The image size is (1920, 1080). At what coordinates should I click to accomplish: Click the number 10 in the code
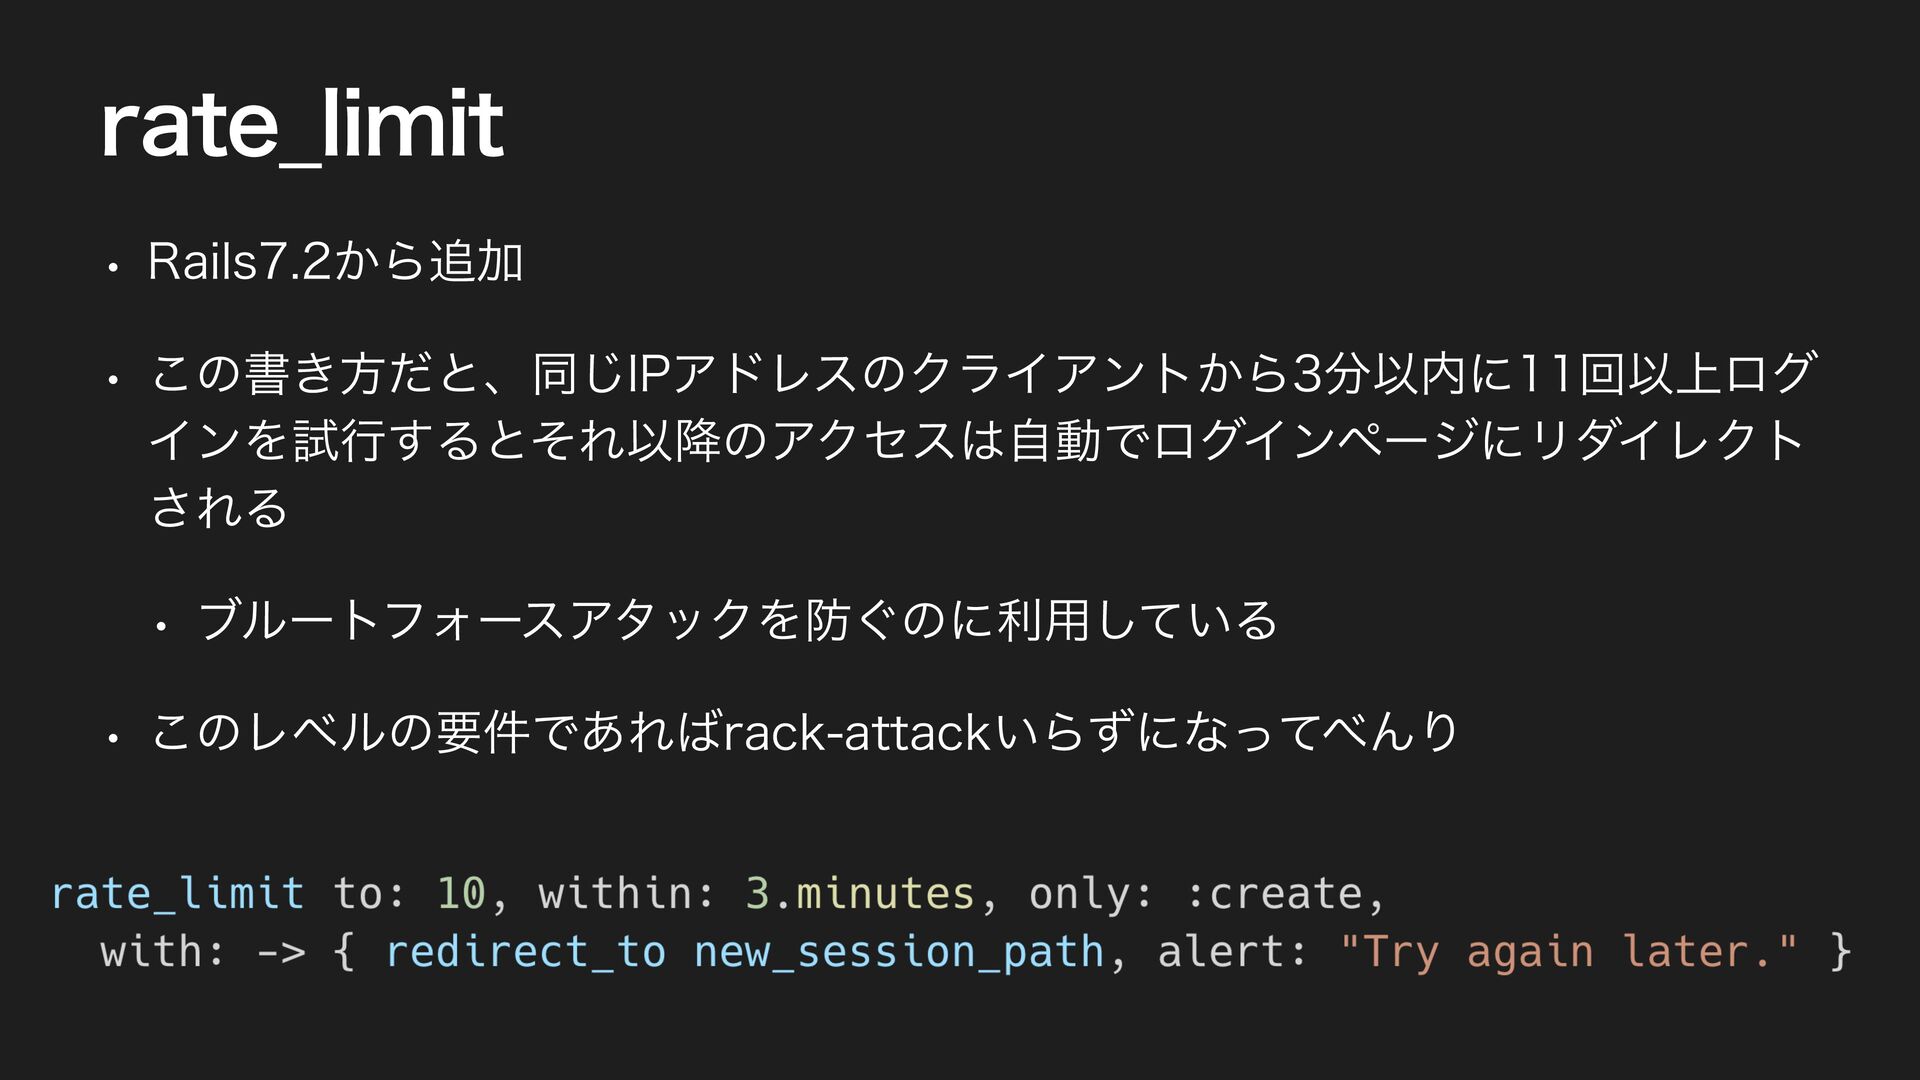[x=461, y=893]
